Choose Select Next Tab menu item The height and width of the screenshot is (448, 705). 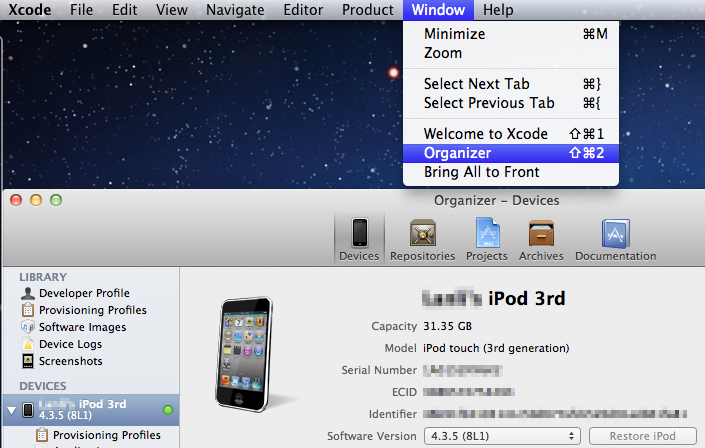[x=511, y=84]
